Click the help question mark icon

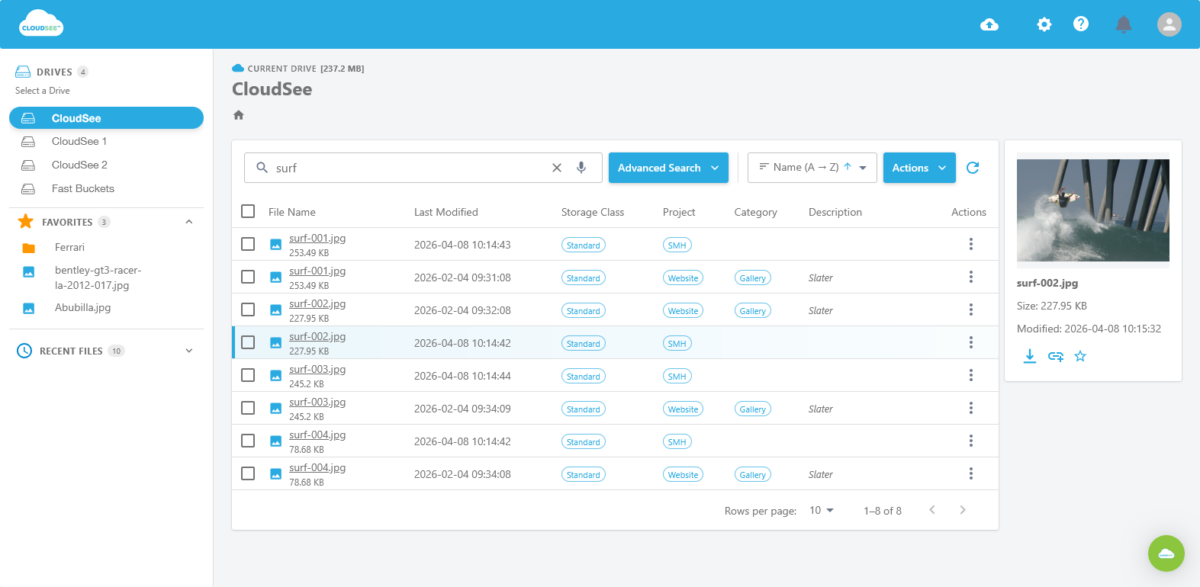click(x=1081, y=24)
